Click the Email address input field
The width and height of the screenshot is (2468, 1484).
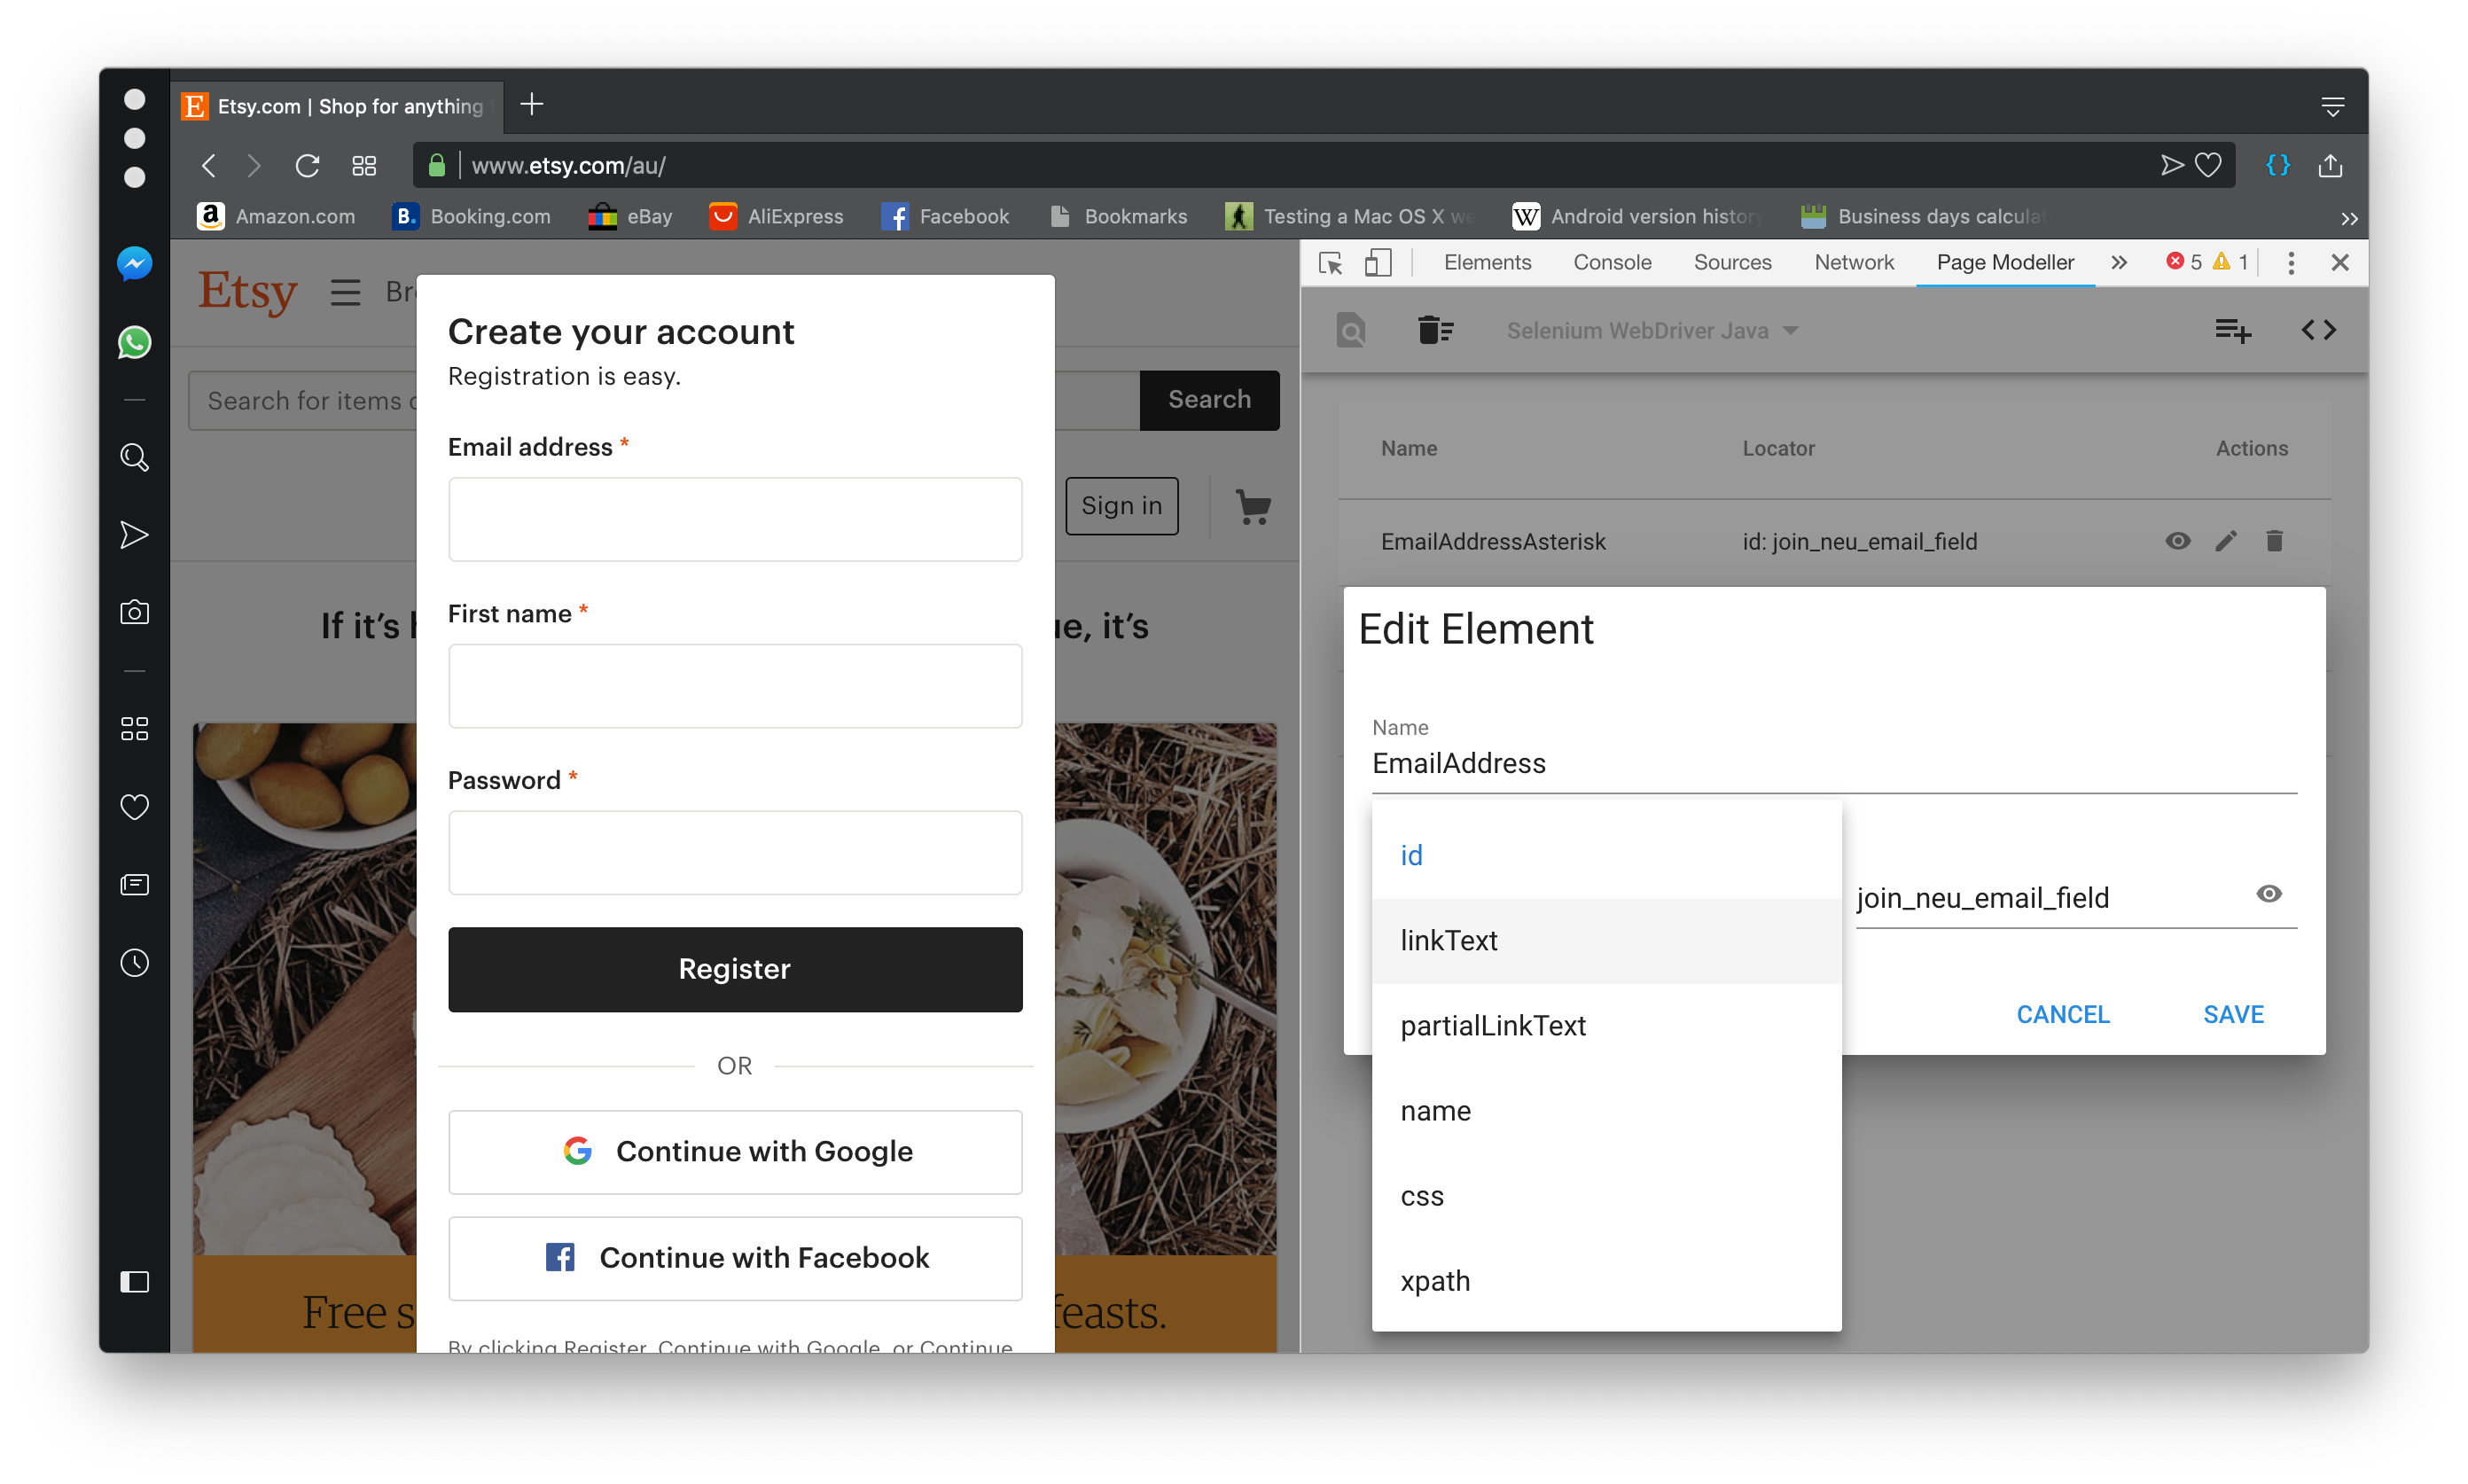733,515
